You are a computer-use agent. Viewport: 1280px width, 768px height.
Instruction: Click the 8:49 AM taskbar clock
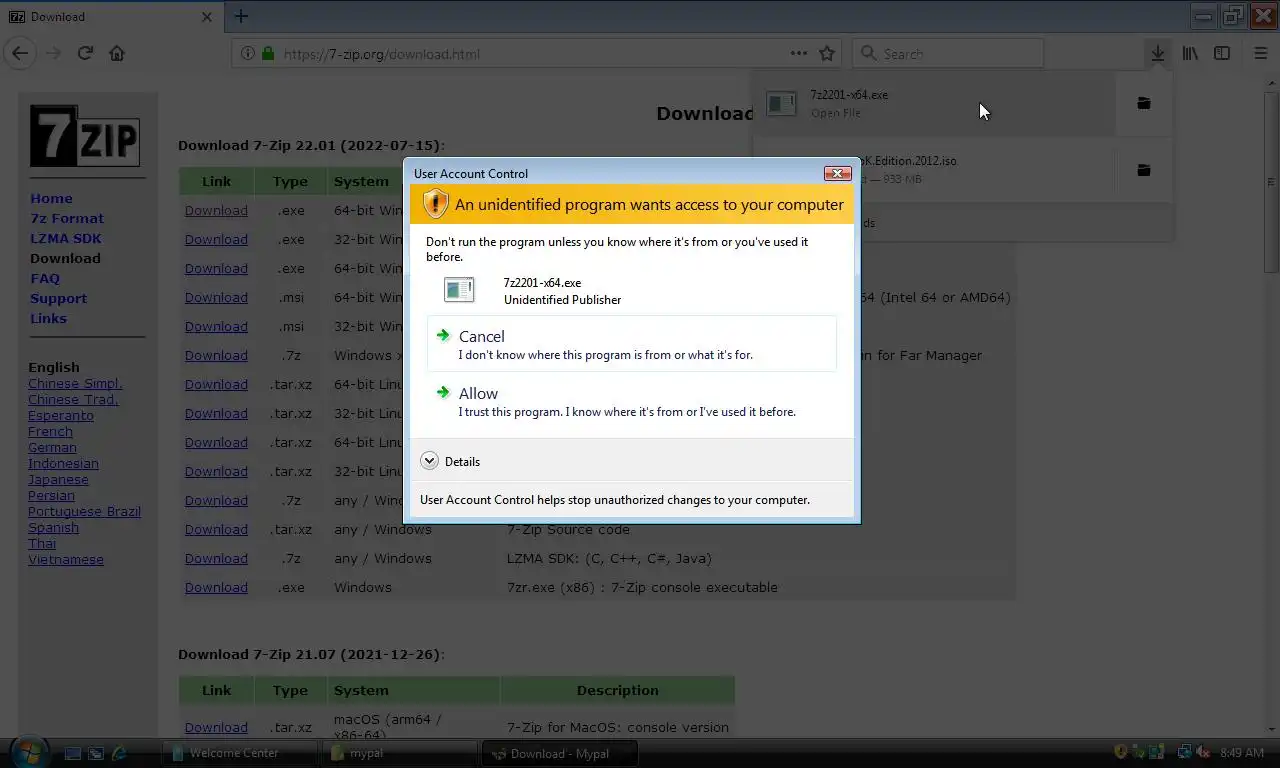(1242, 753)
